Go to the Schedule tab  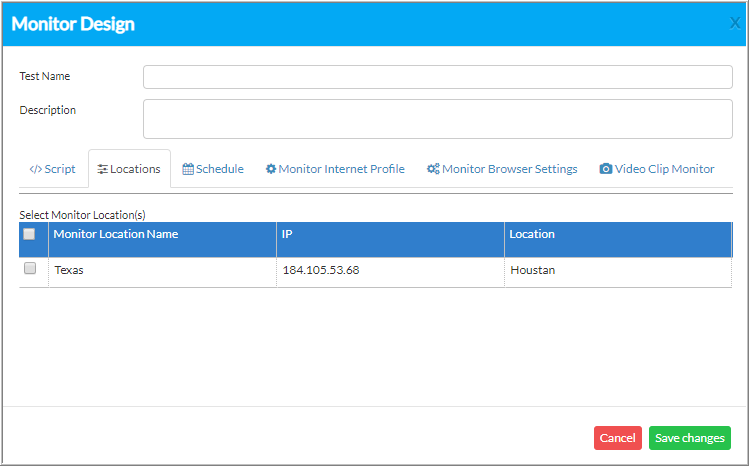click(x=213, y=169)
